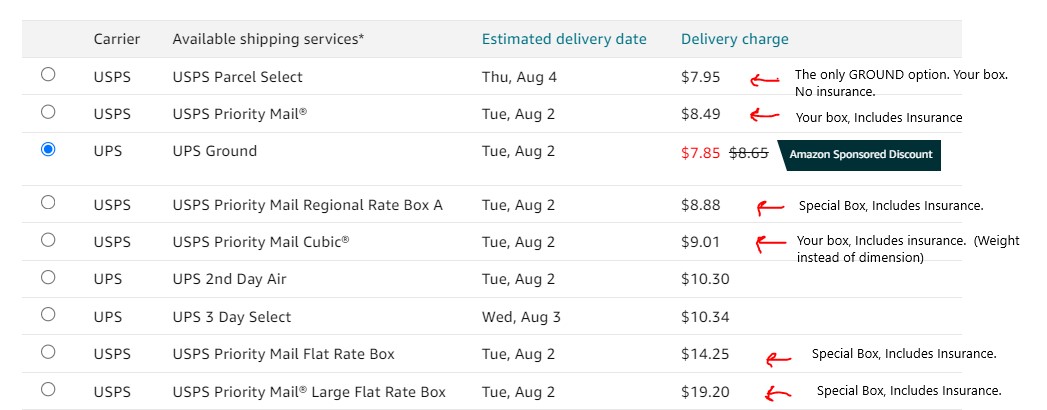Select the UPS Ground radio button

pyautogui.click(x=47, y=150)
